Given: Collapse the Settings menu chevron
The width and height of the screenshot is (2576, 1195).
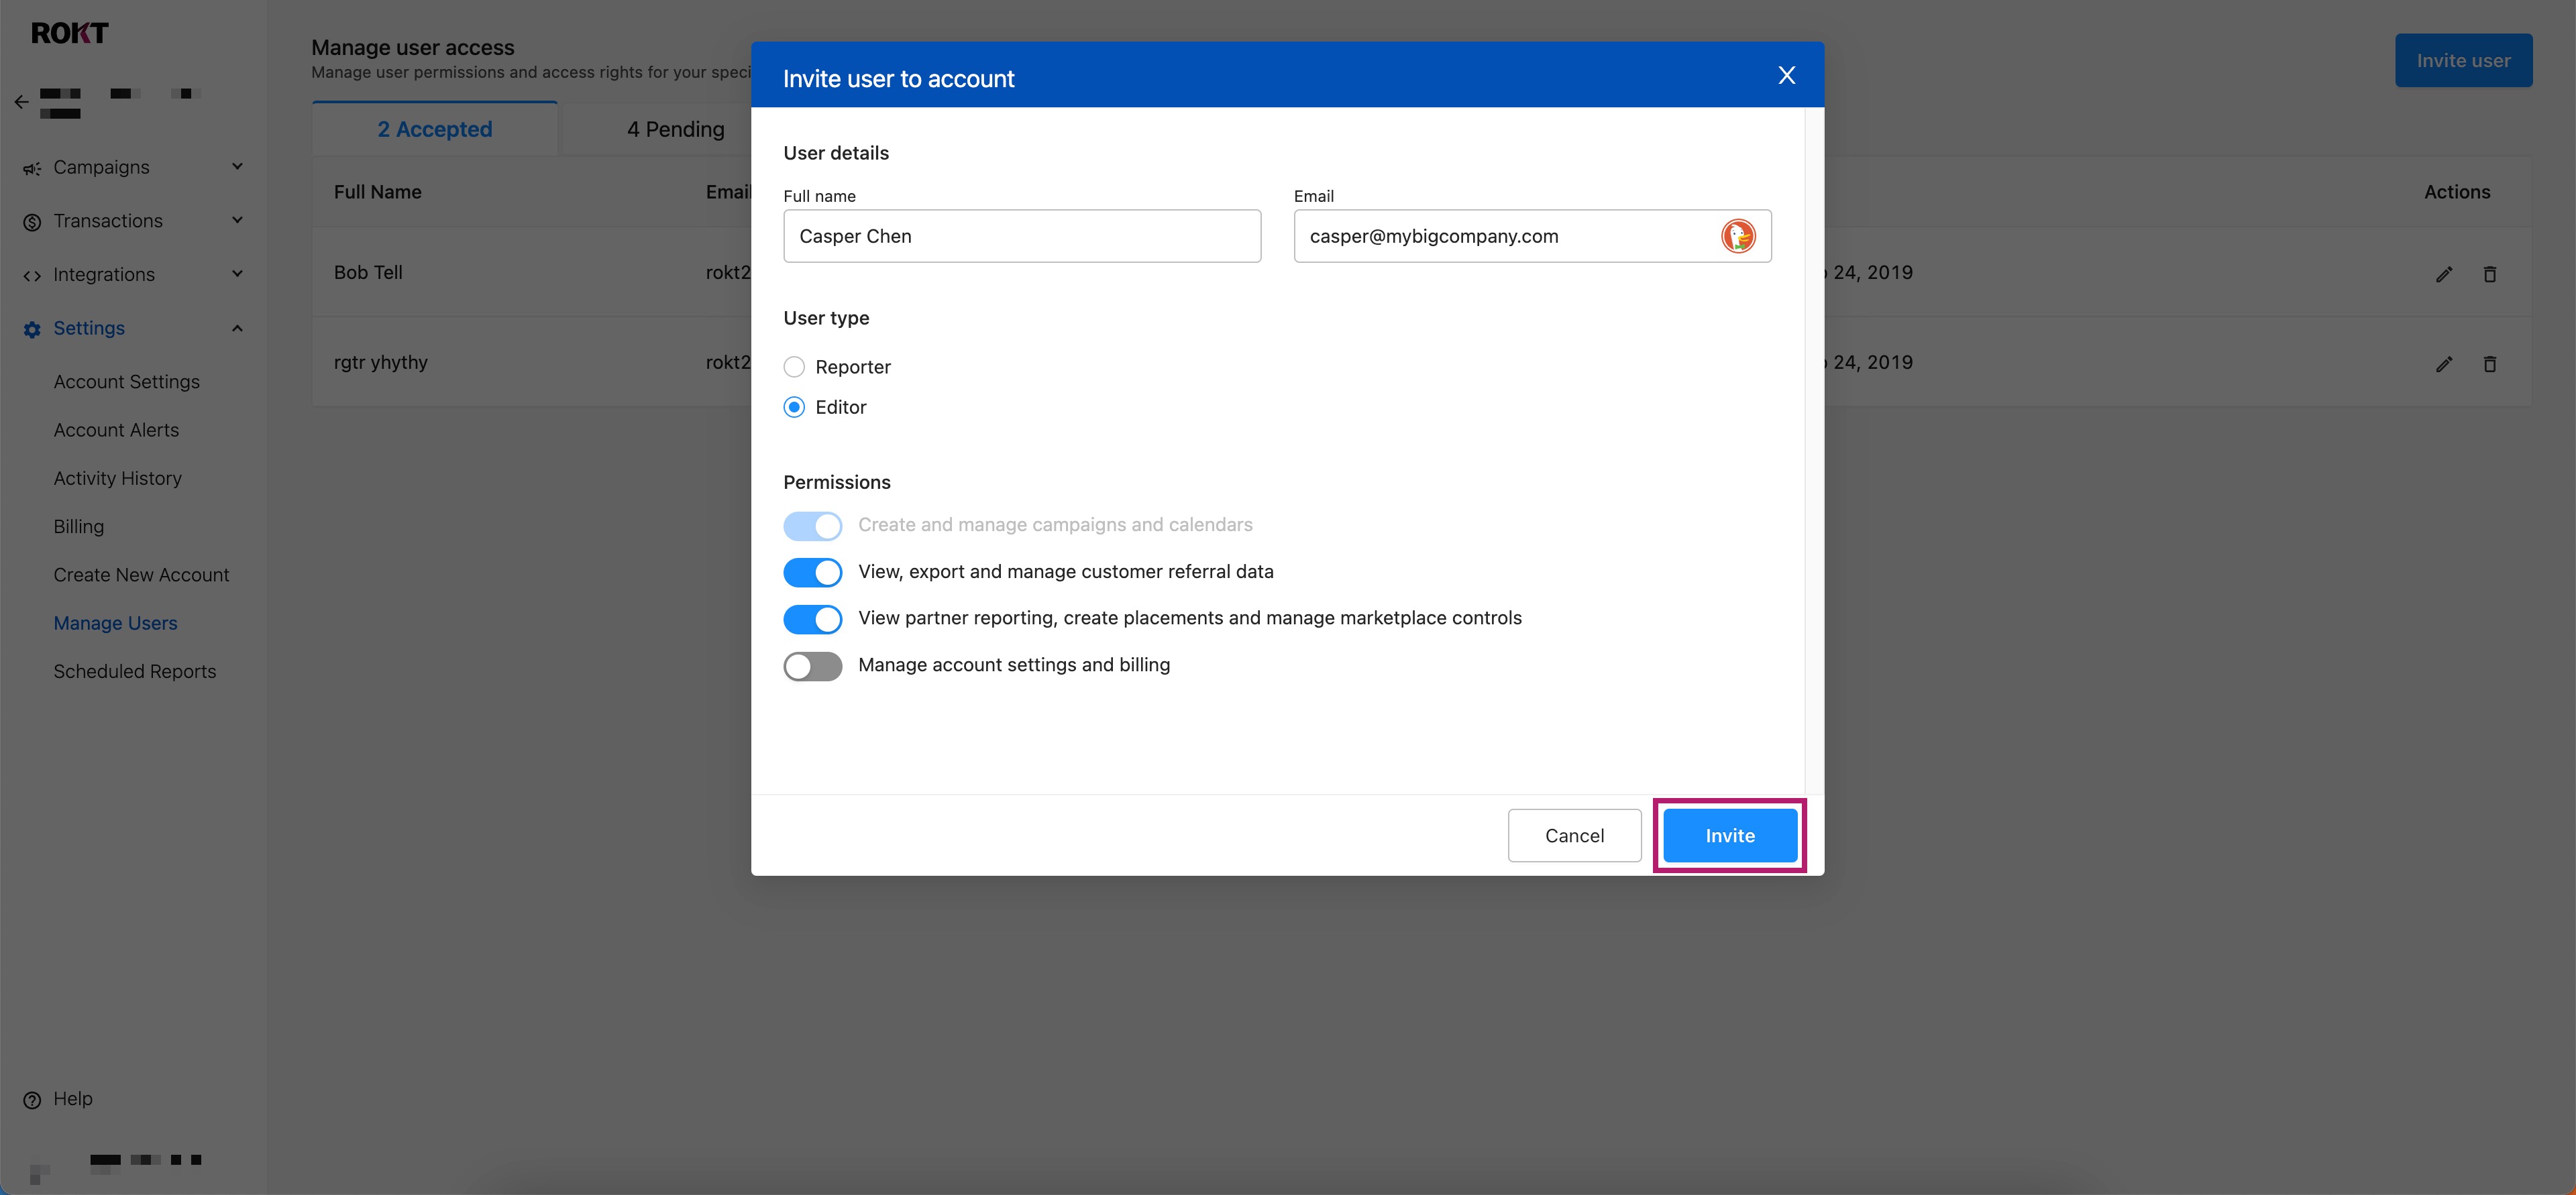Looking at the screenshot, I should (237, 328).
